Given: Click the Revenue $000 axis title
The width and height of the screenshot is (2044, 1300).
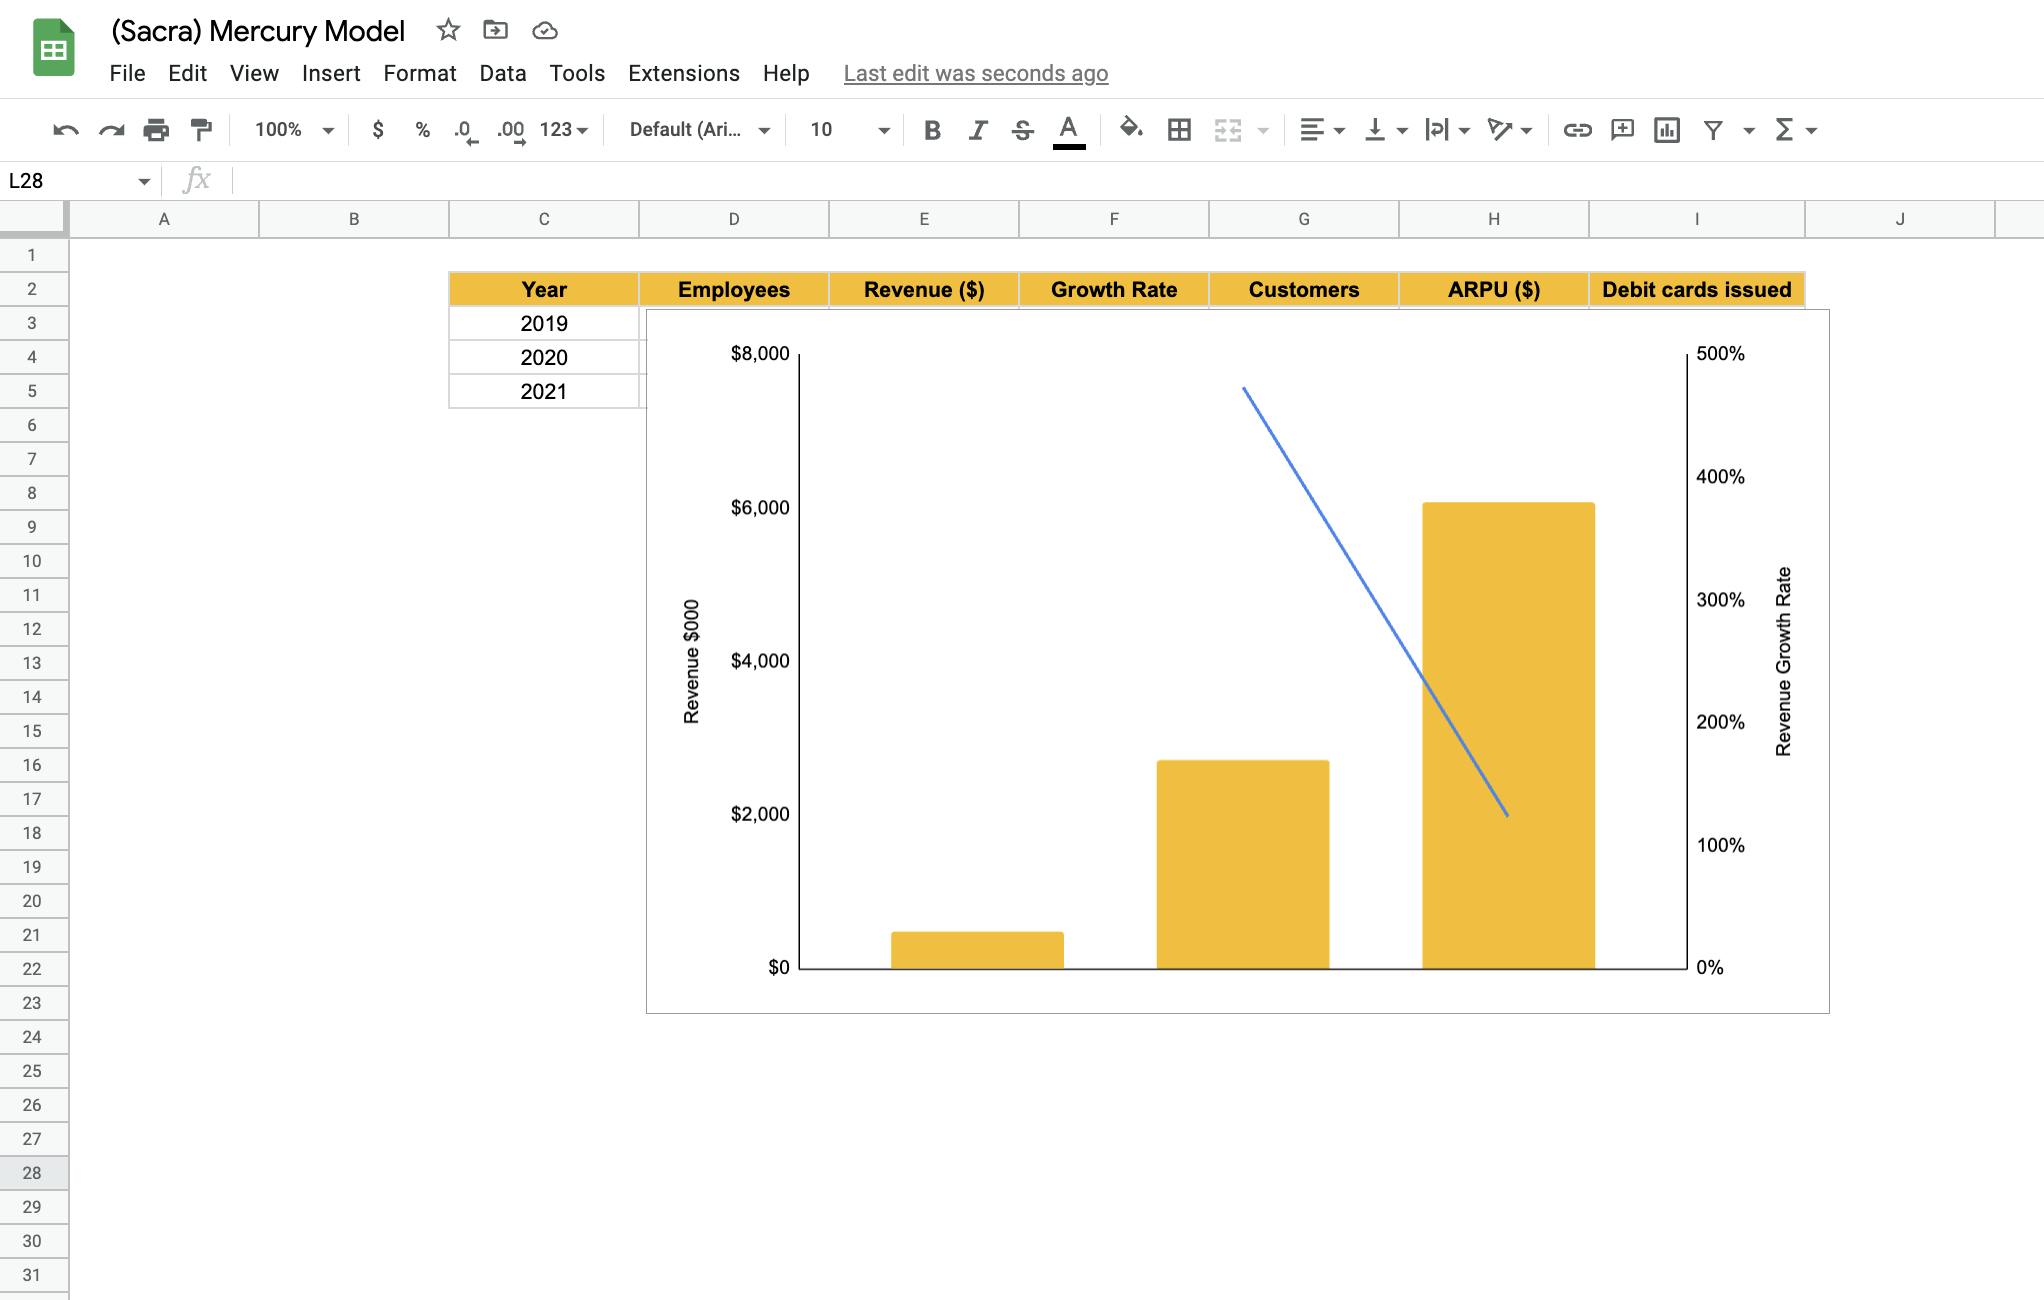Looking at the screenshot, I should coord(691,661).
